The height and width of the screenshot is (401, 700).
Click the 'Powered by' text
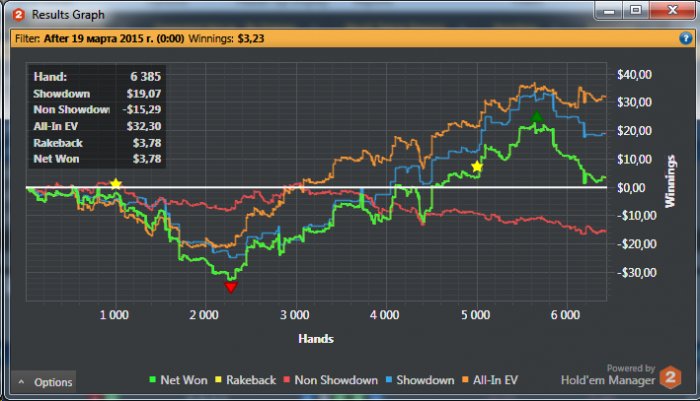(x=631, y=368)
